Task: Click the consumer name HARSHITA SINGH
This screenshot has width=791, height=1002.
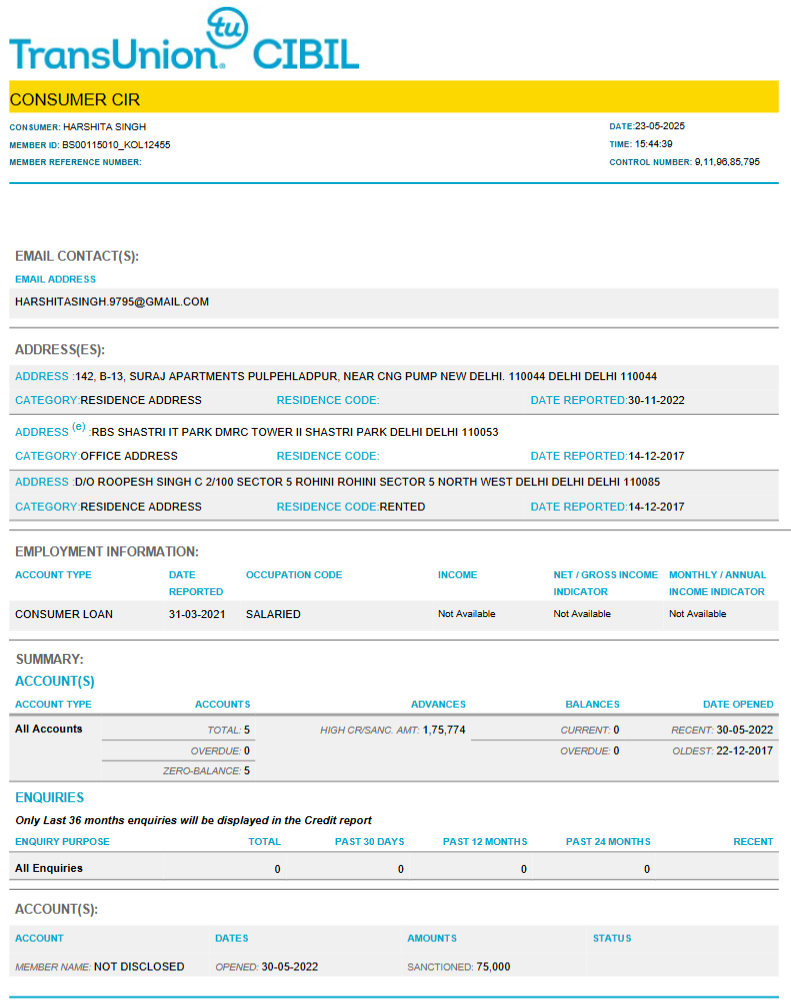Action: [104, 127]
